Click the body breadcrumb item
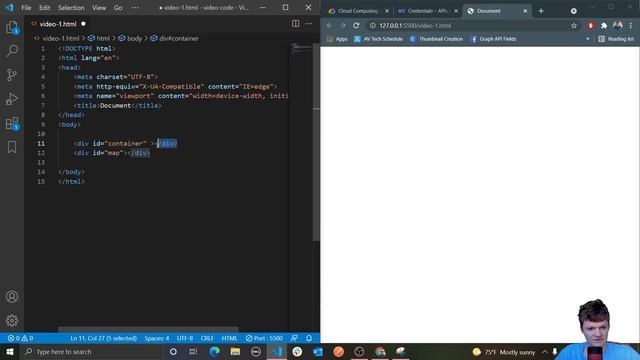The width and height of the screenshot is (640, 360). tap(130, 38)
